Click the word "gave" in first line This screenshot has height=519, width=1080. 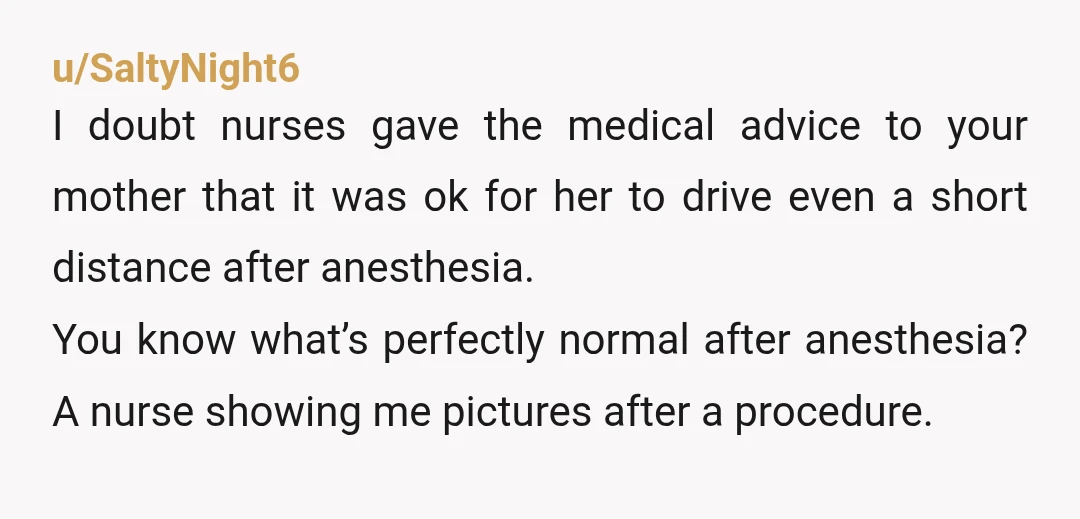[415, 129]
